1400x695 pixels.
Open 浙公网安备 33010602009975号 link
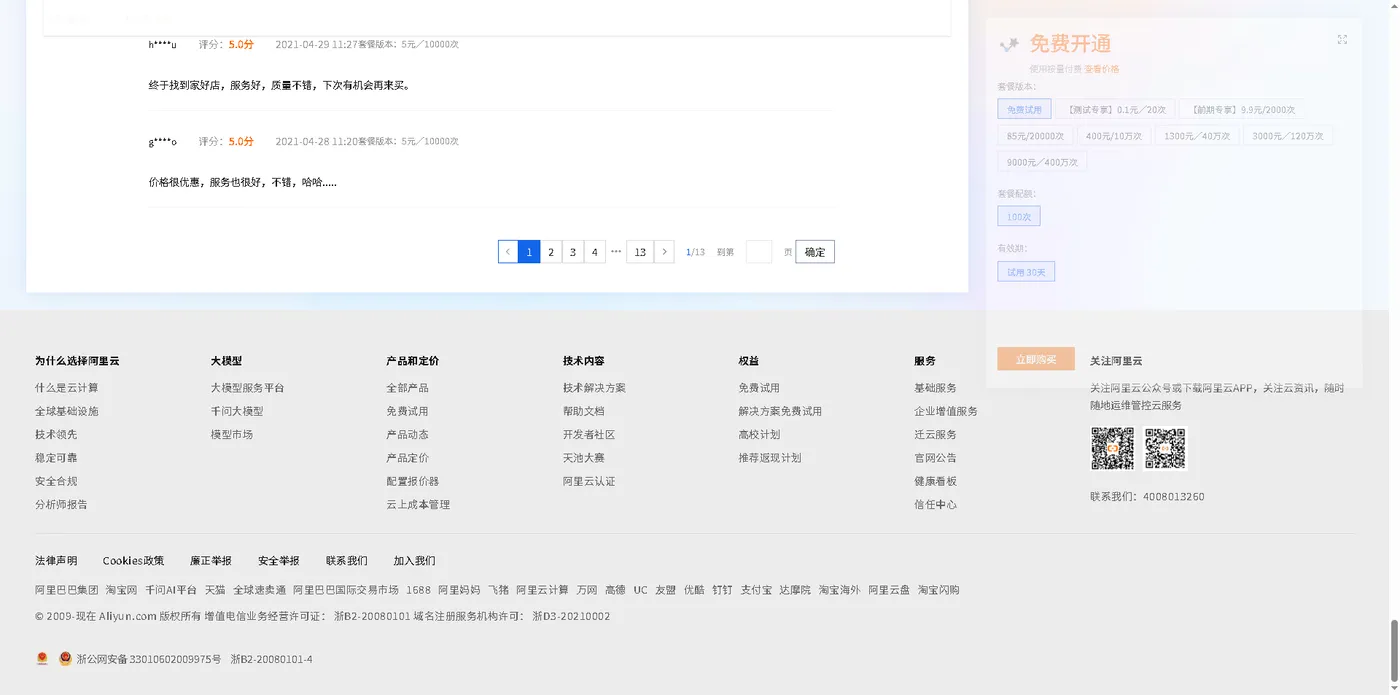coord(147,659)
